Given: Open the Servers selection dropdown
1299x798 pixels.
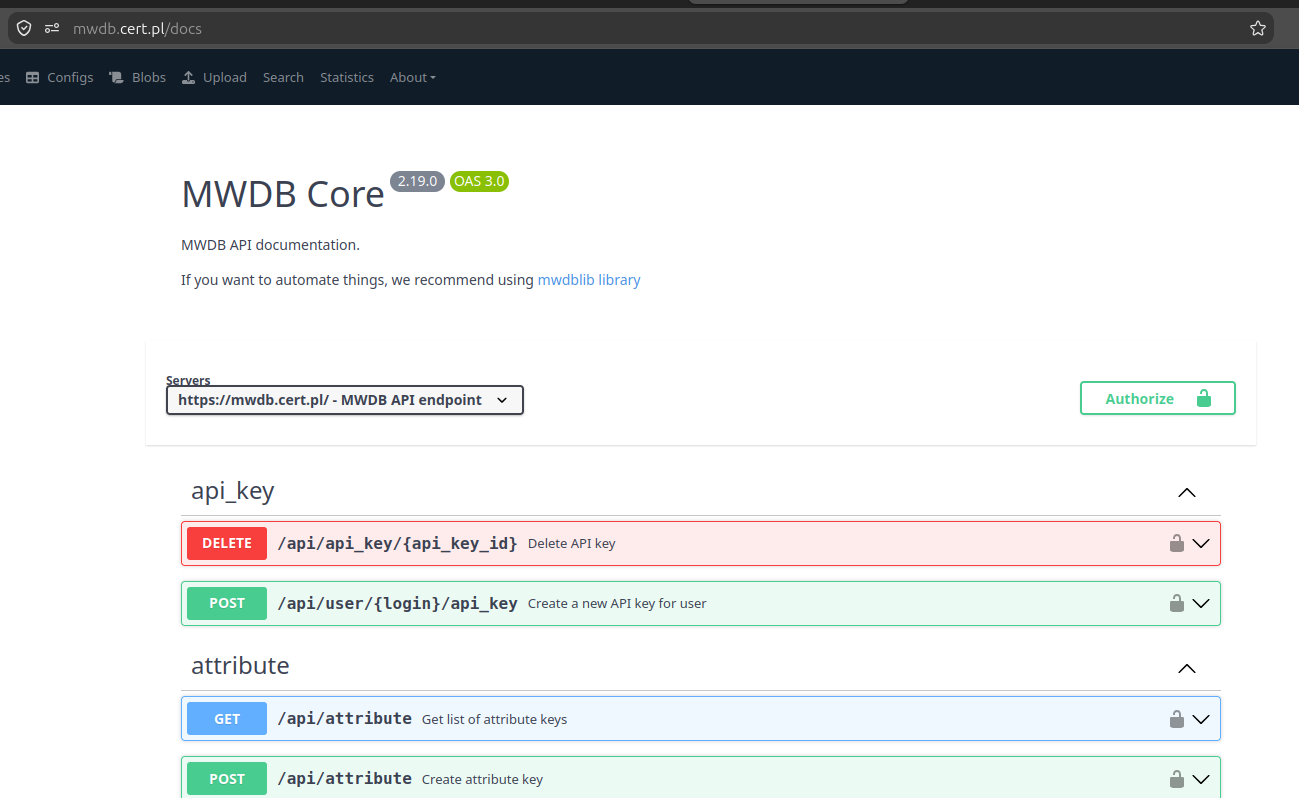Looking at the screenshot, I should [345, 400].
